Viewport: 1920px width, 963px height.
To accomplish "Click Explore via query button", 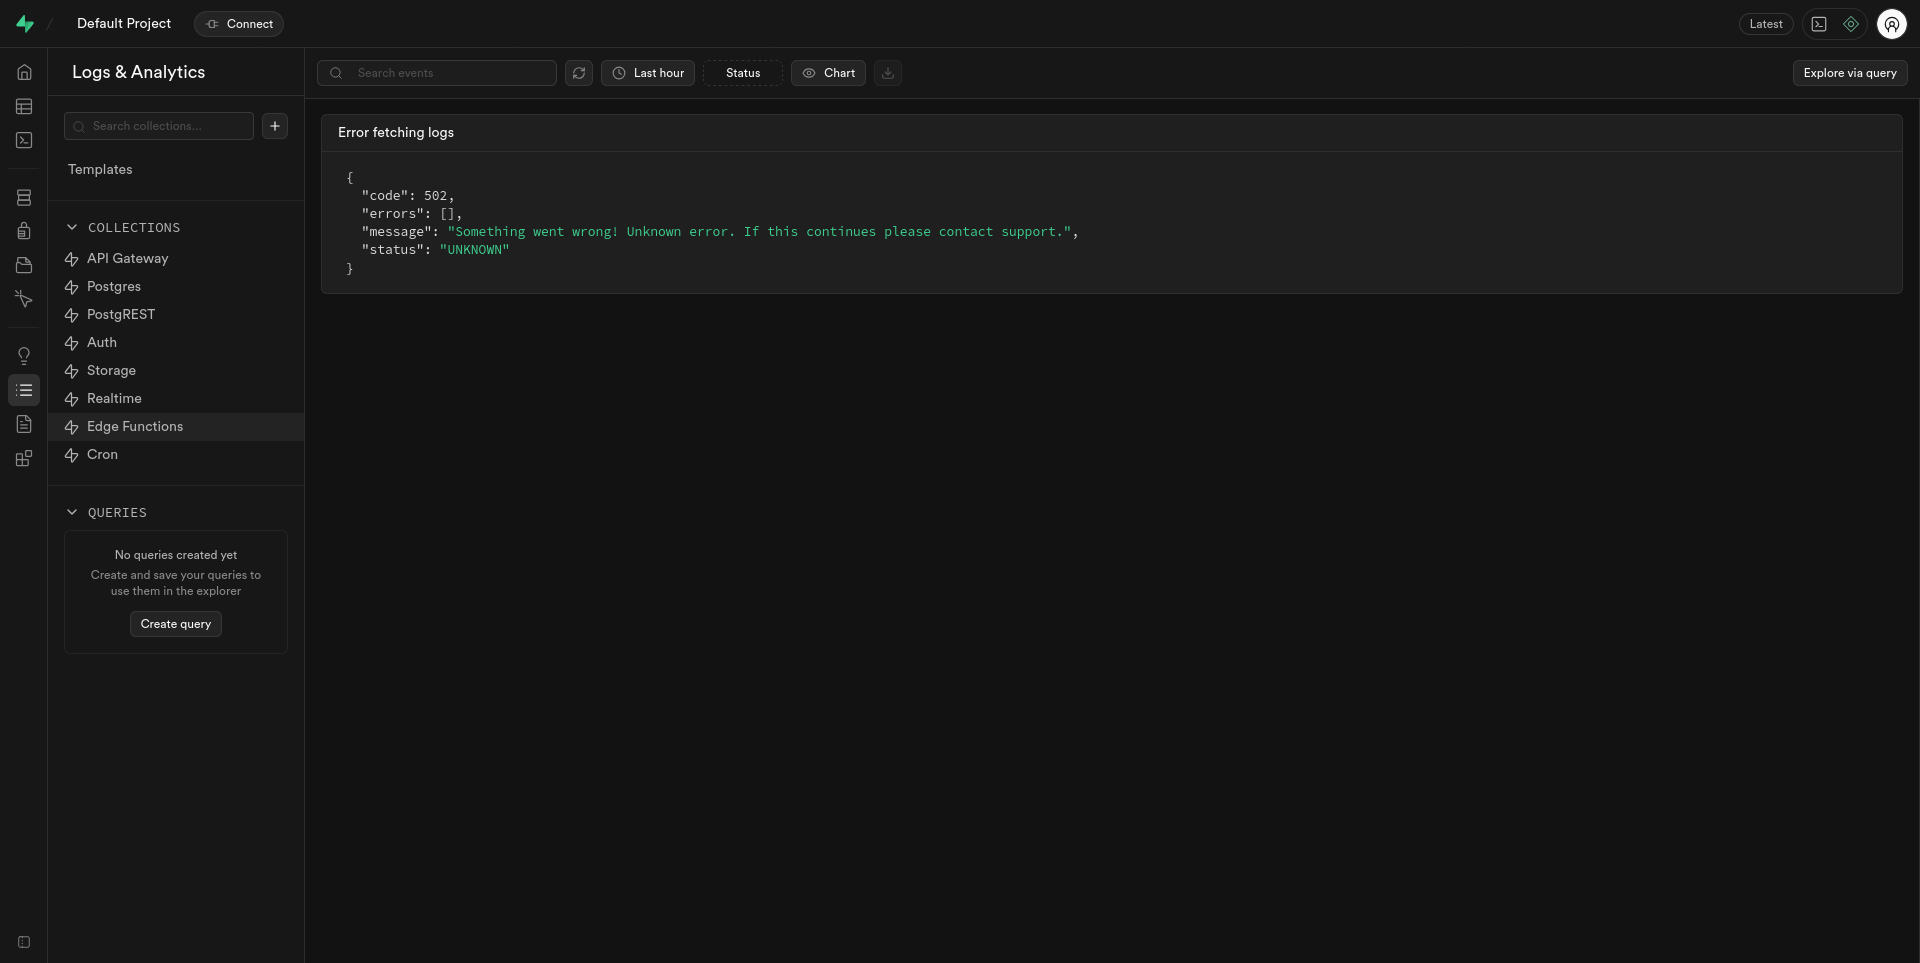I will click(x=1850, y=73).
